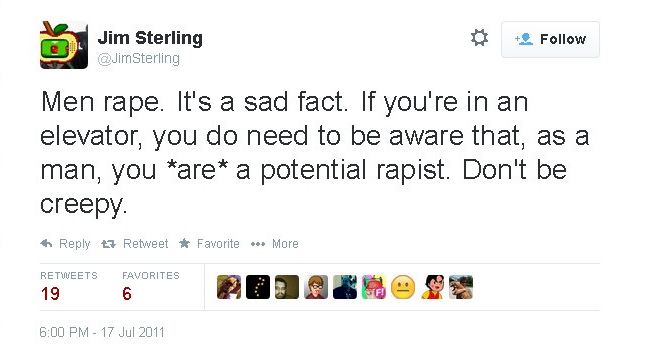
Task: Open Jim Sterling's apple profile avatar
Action: pyautogui.click(x=64, y=45)
